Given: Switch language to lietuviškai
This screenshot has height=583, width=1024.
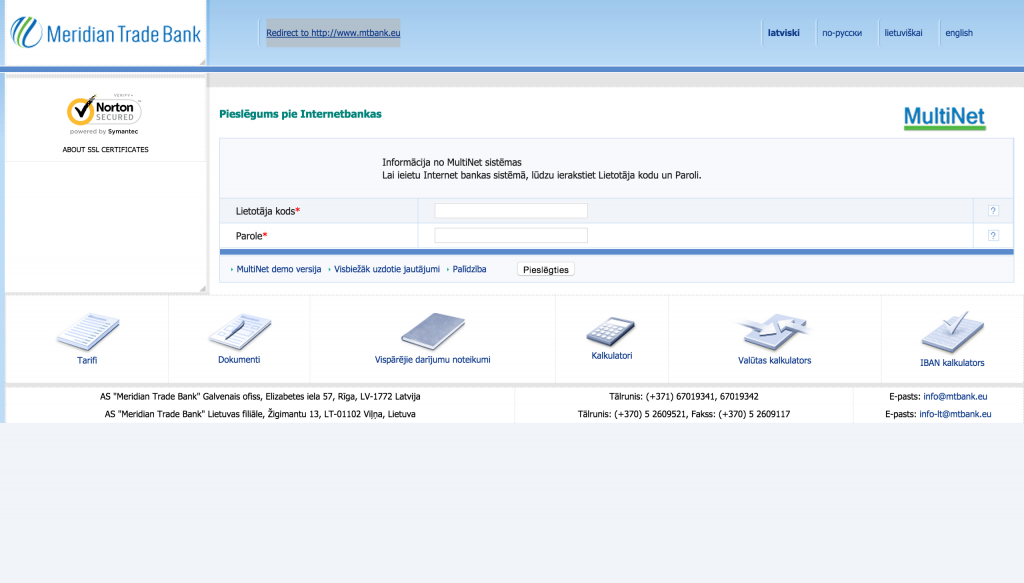Looking at the screenshot, I should pos(903,33).
